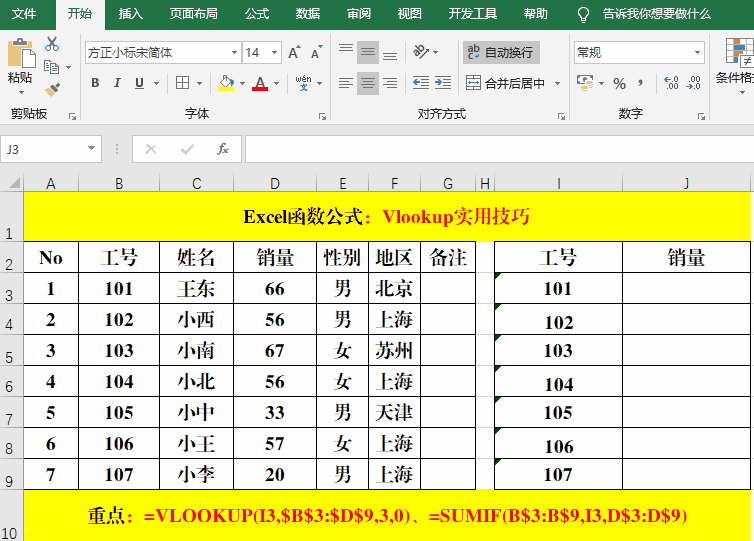Switch to the 开发工具 tab

pyautogui.click(x=473, y=14)
